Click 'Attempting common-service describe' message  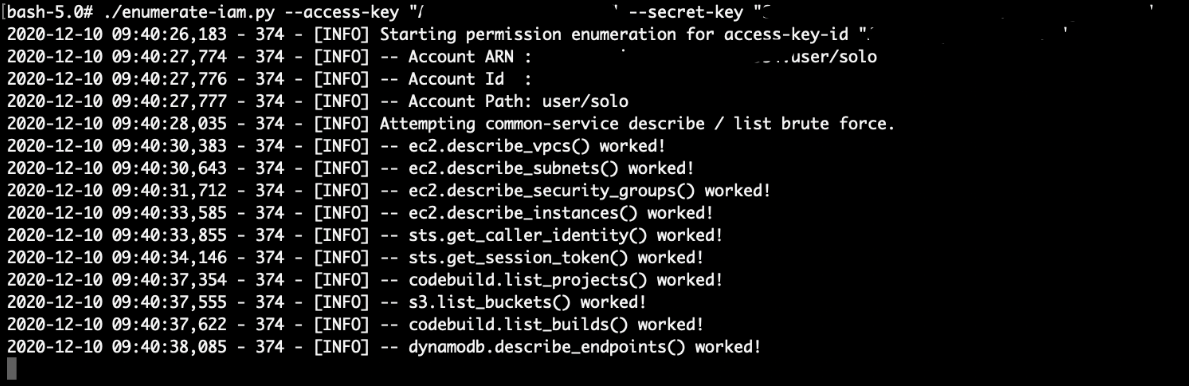tap(637, 124)
